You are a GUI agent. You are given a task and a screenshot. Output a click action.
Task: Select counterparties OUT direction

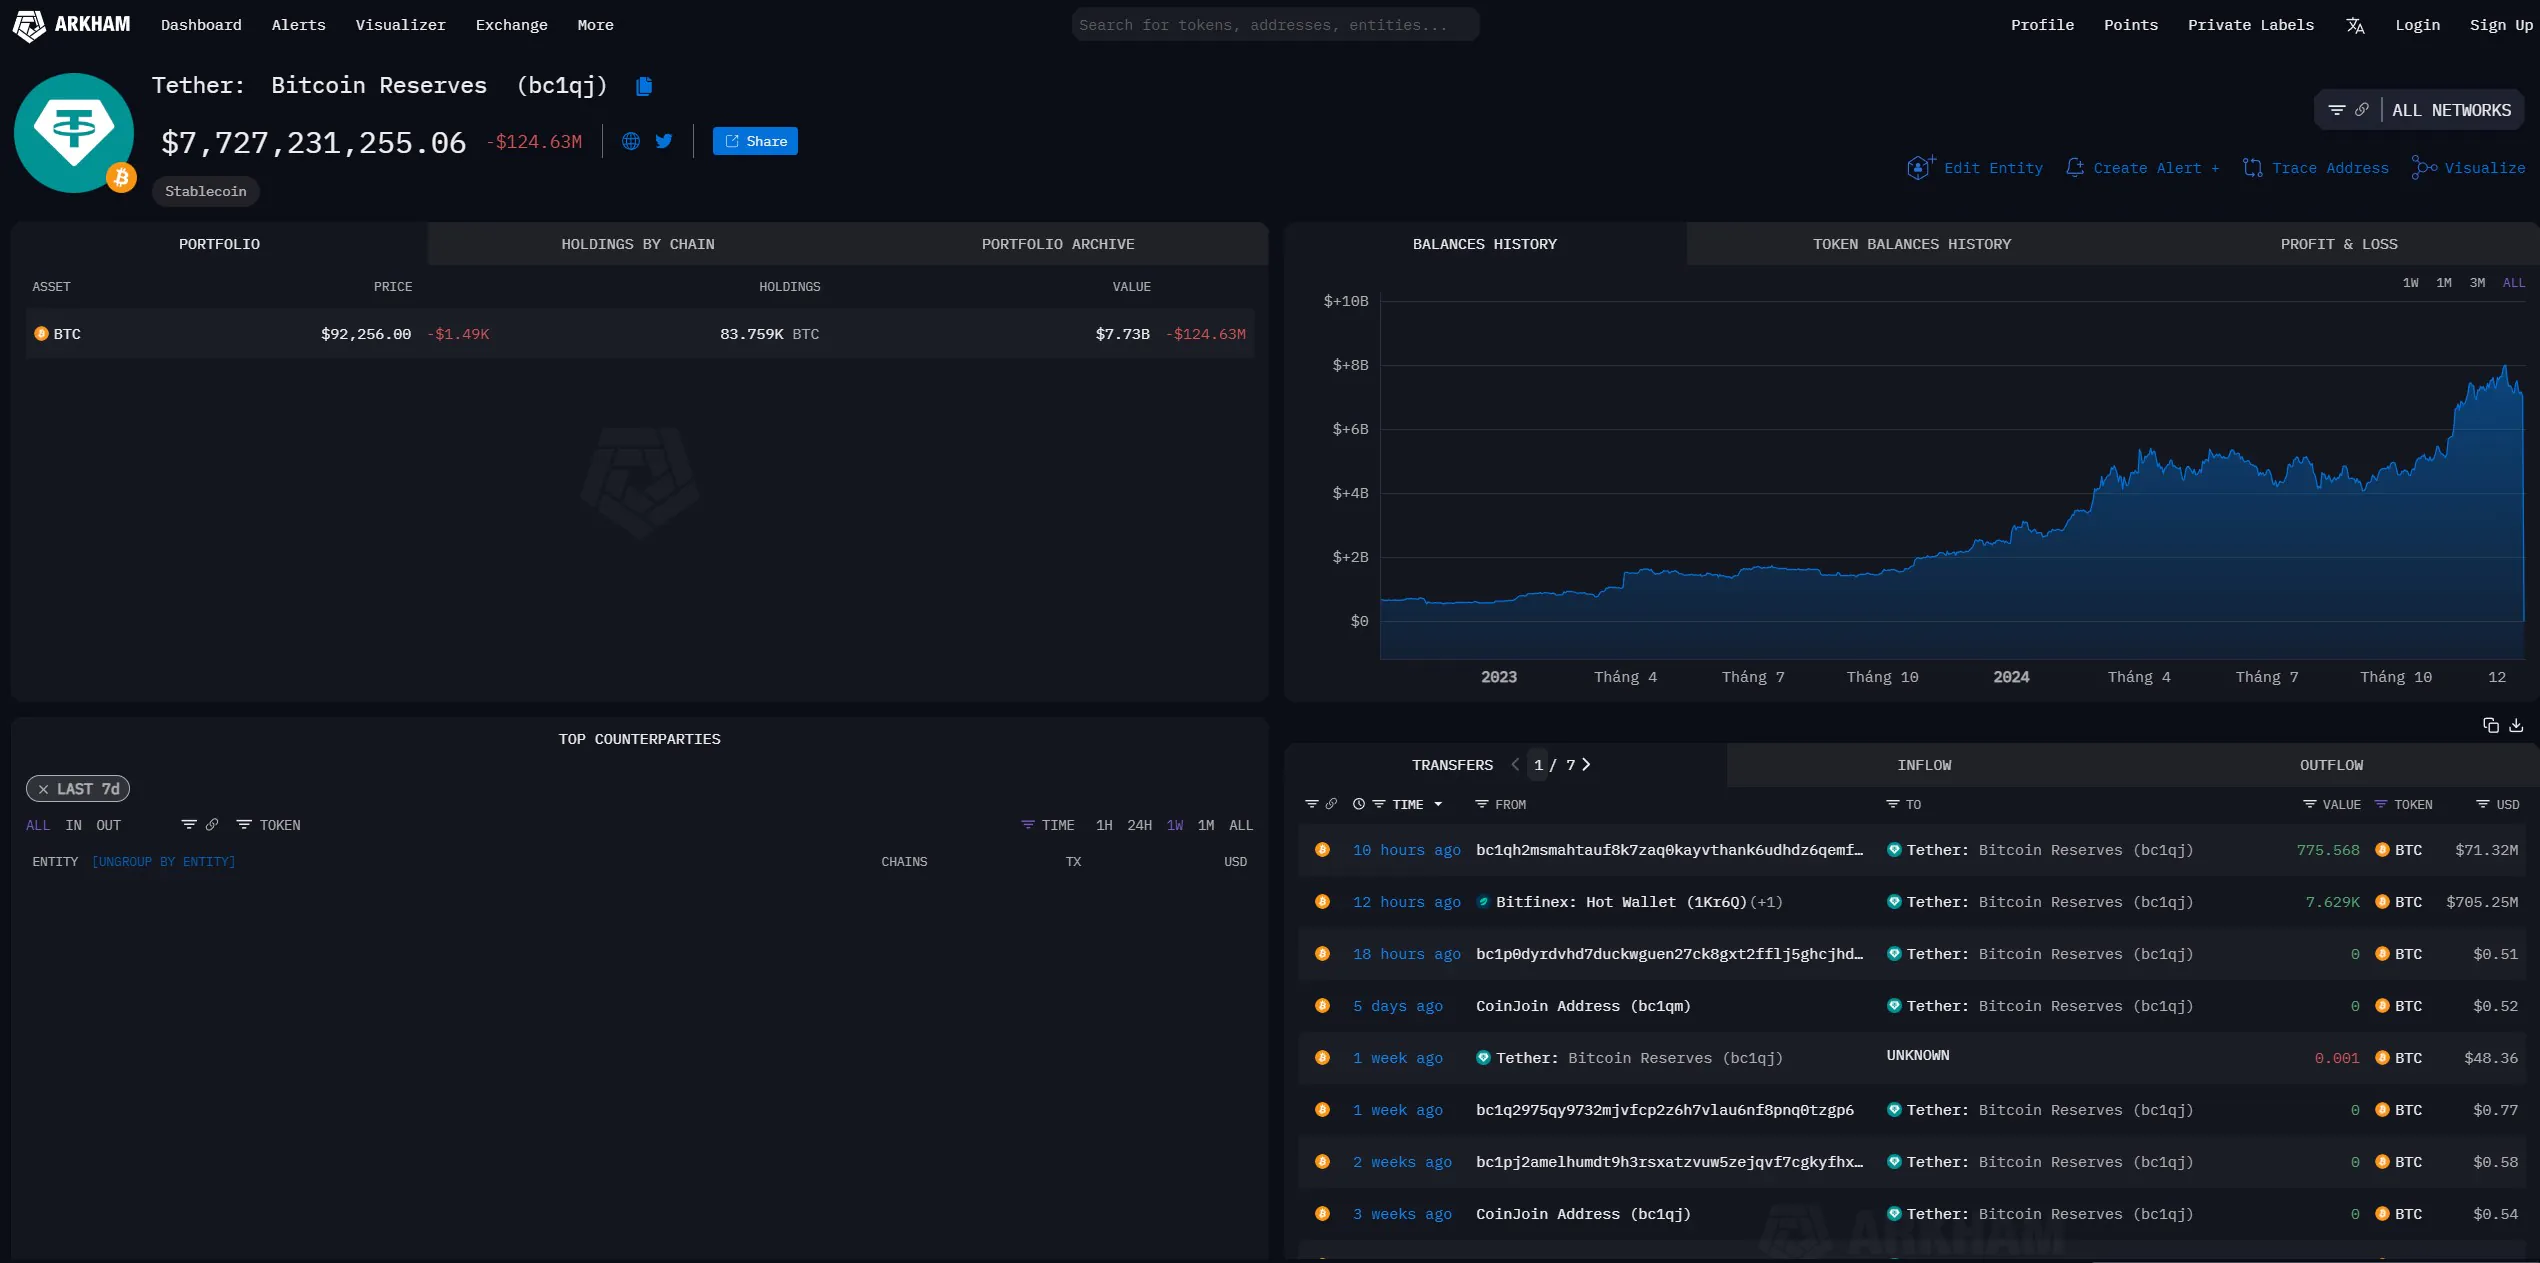tap(108, 825)
